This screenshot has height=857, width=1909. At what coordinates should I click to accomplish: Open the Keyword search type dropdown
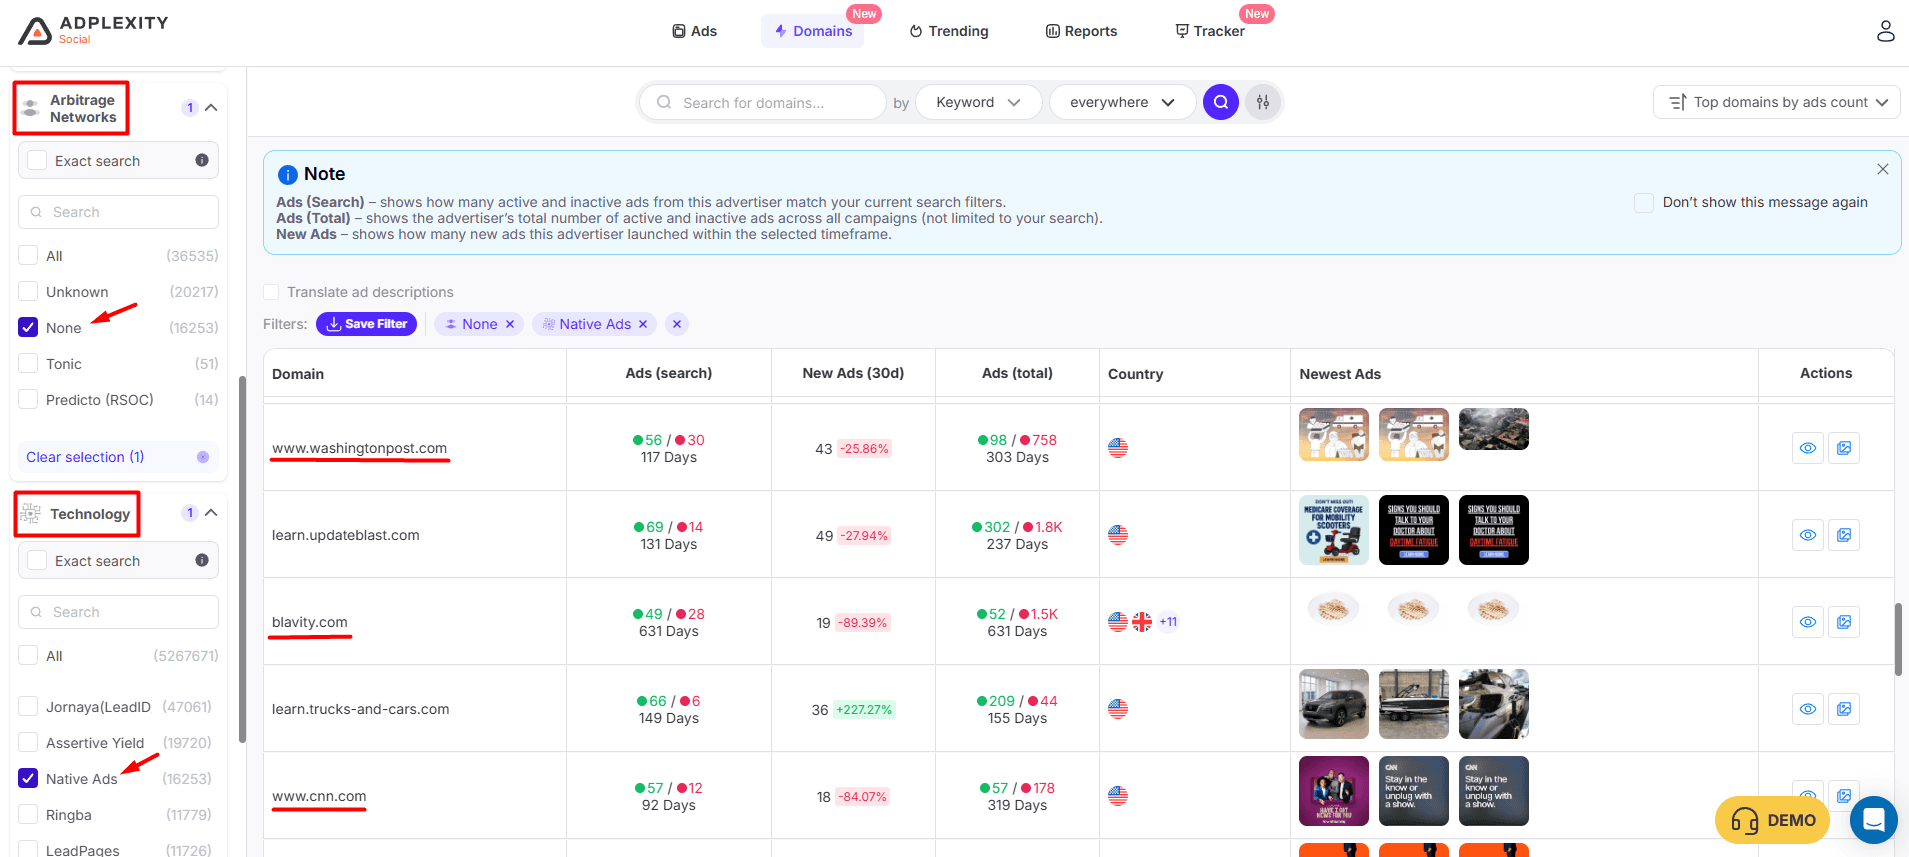click(978, 102)
